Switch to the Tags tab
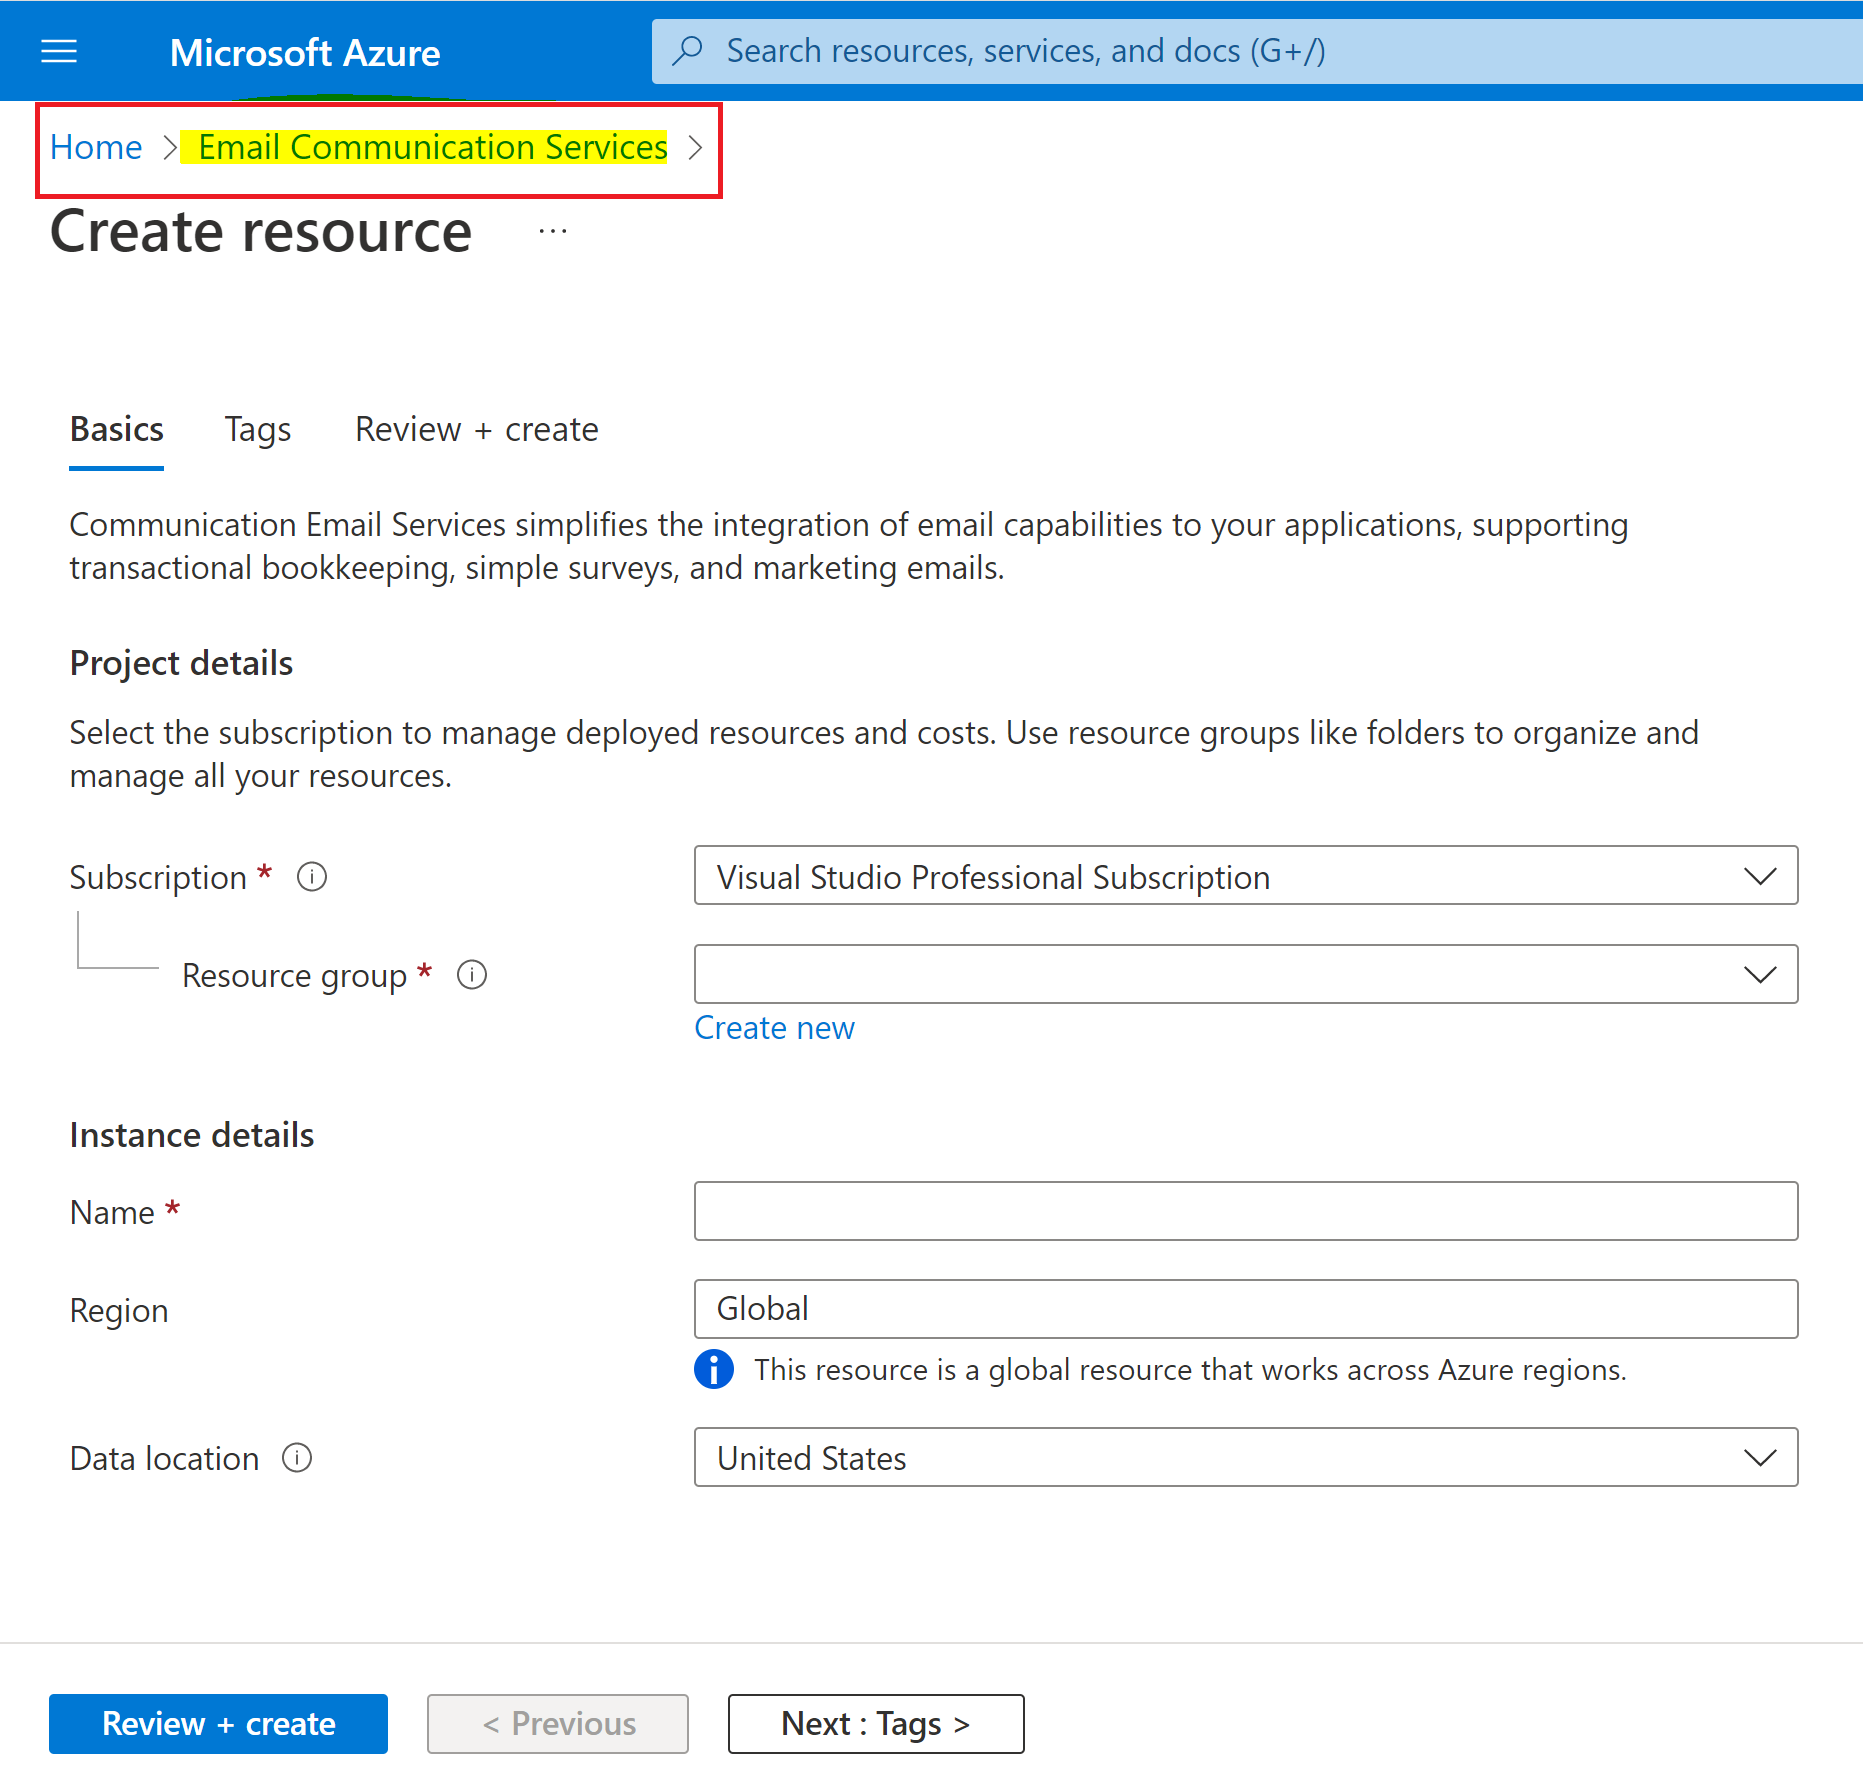Image resolution: width=1863 pixels, height=1785 pixels. (258, 429)
